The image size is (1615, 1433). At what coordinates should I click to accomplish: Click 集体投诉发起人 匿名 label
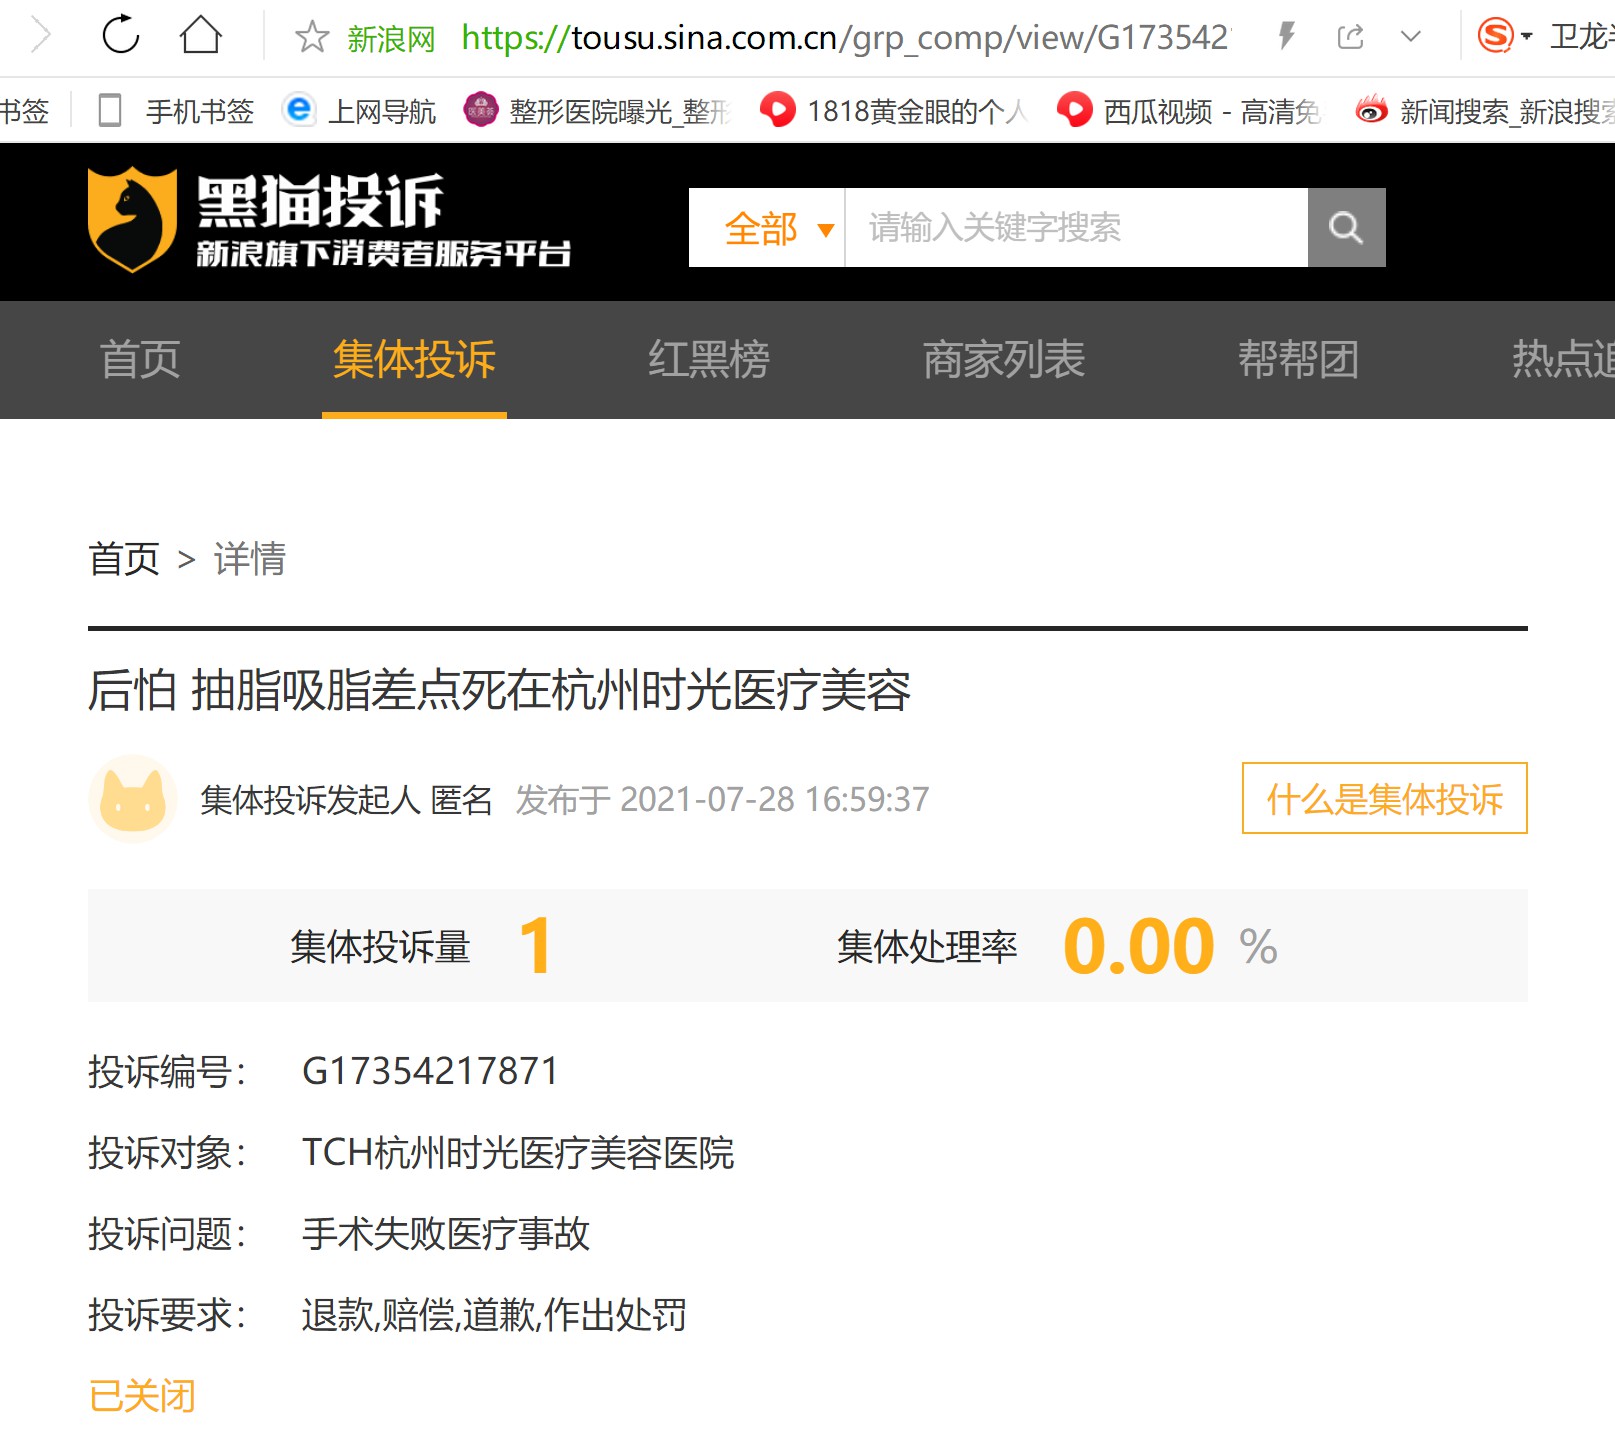(346, 800)
